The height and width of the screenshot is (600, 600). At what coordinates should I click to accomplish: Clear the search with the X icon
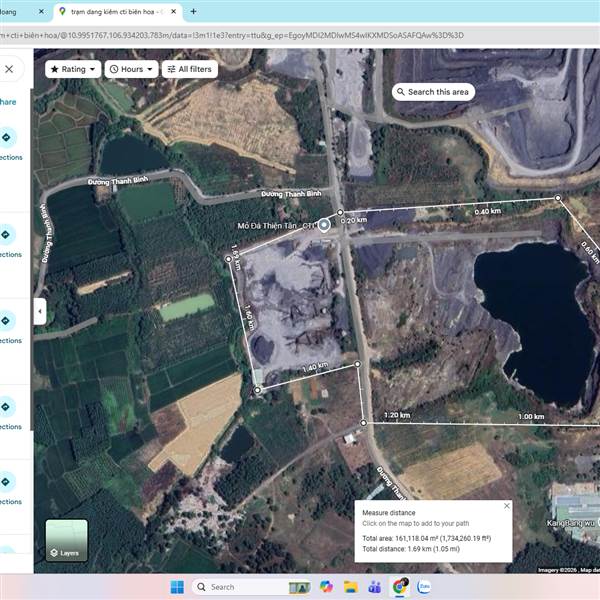(x=9, y=69)
